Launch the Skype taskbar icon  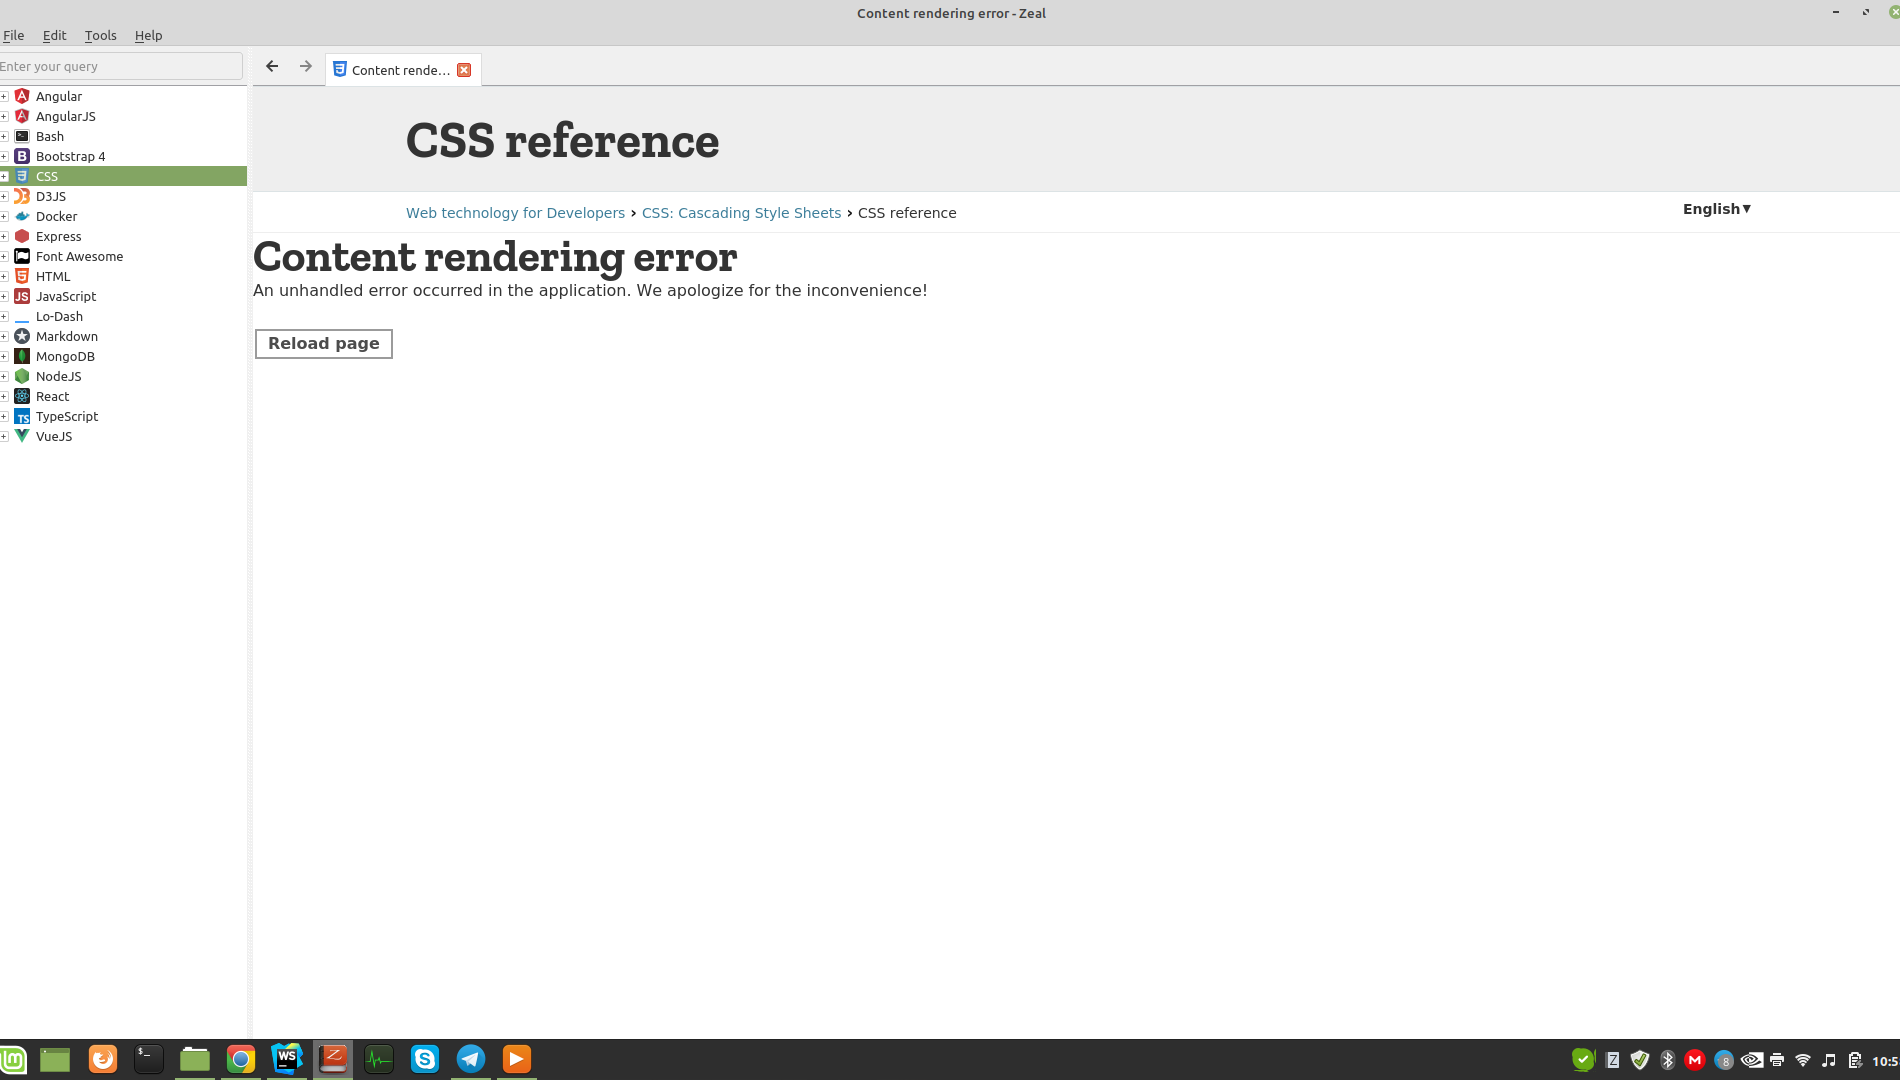click(424, 1059)
